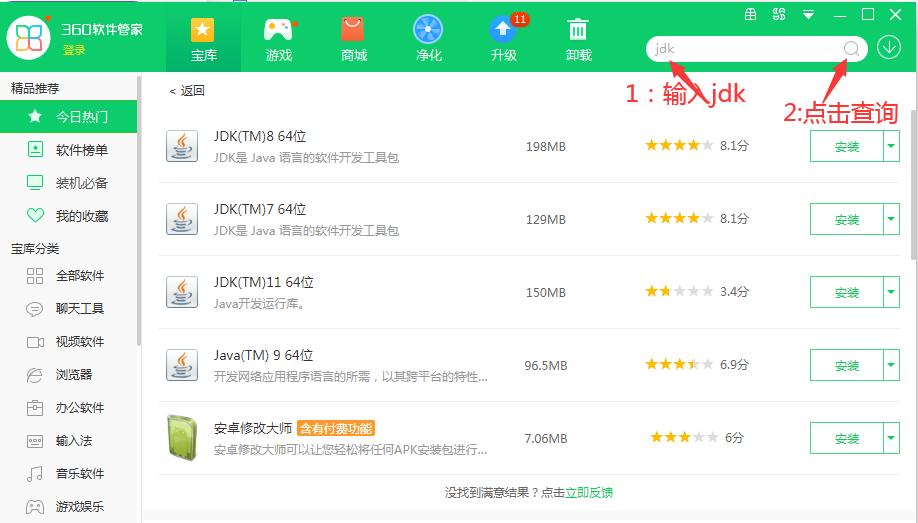Open the download manager arrow icon
Image resolution: width=918 pixels, height=523 pixels.
click(889, 47)
